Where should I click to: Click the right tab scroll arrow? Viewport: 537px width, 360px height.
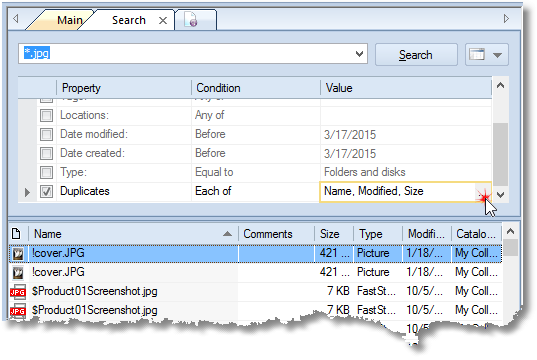[506, 18]
